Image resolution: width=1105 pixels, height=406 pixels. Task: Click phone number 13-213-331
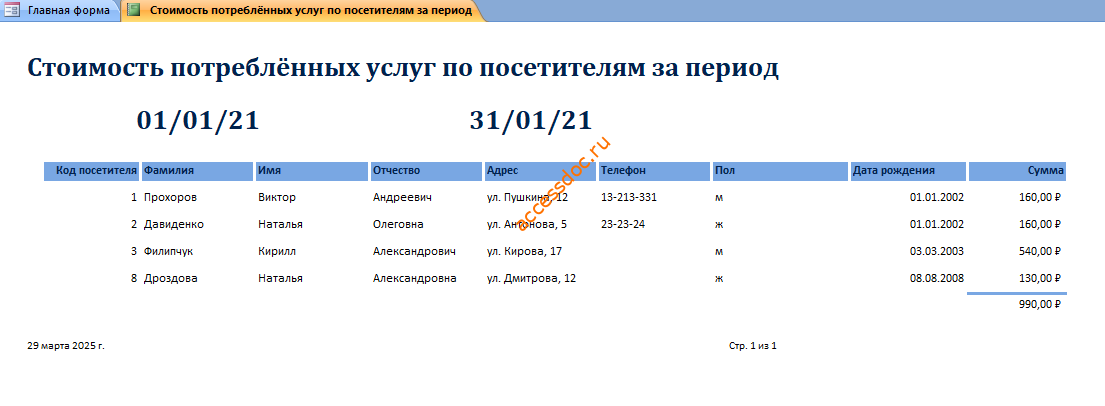(629, 197)
